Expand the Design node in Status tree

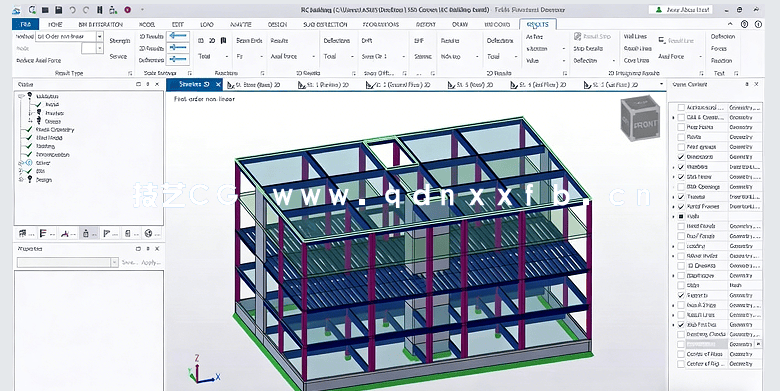(x=21, y=180)
